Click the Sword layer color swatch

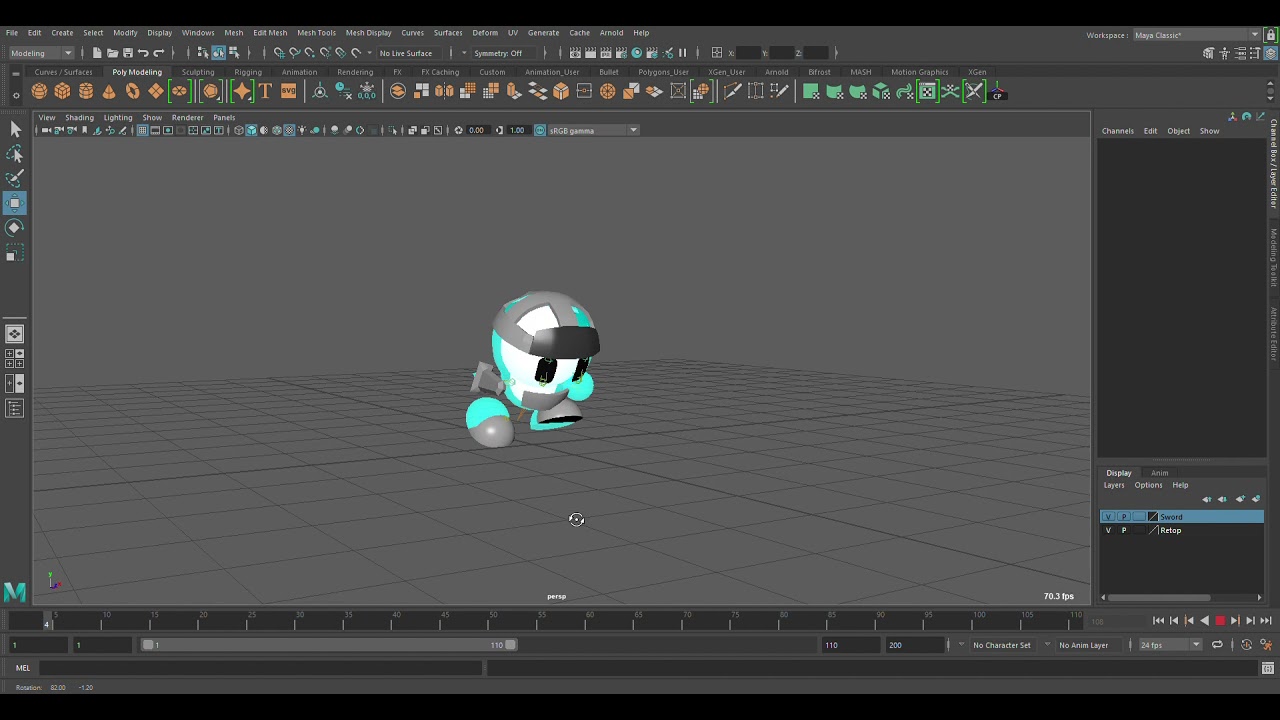click(x=1153, y=517)
